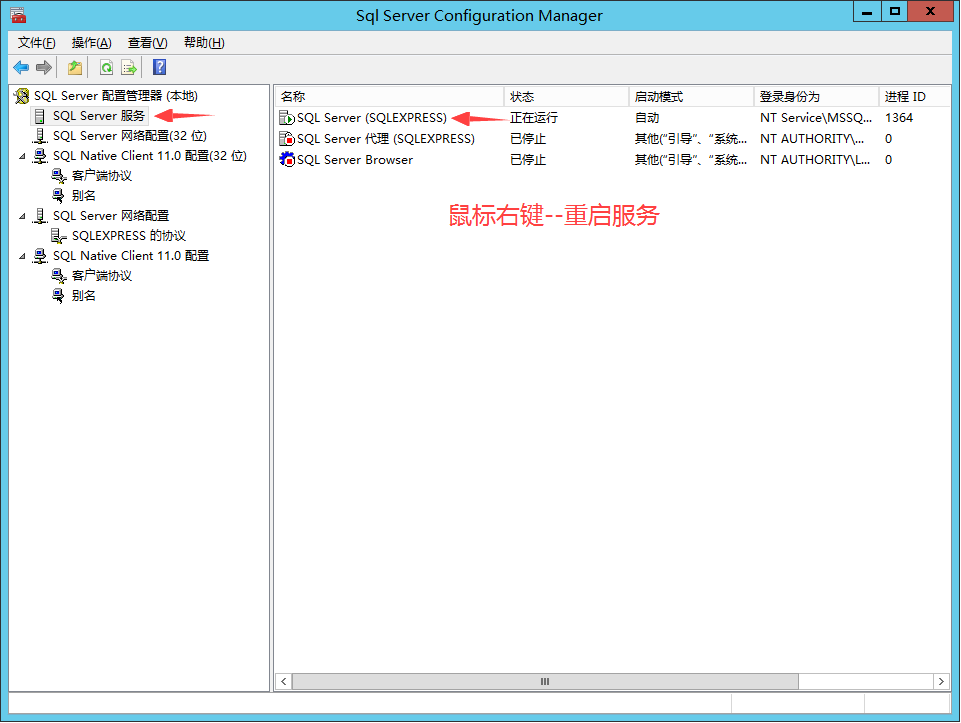Open the 查看(V) menu

147,43
